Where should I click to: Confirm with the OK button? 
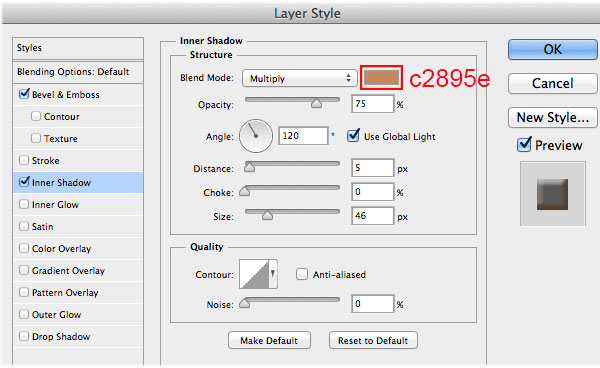[x=553, y=49]
